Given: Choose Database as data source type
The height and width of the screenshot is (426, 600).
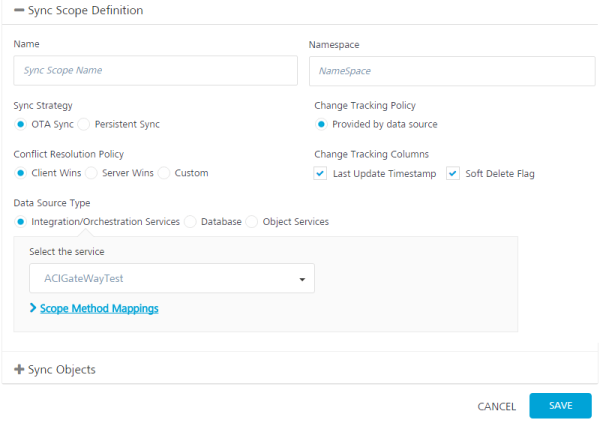Looking at the screenshot, I should 190,221.
